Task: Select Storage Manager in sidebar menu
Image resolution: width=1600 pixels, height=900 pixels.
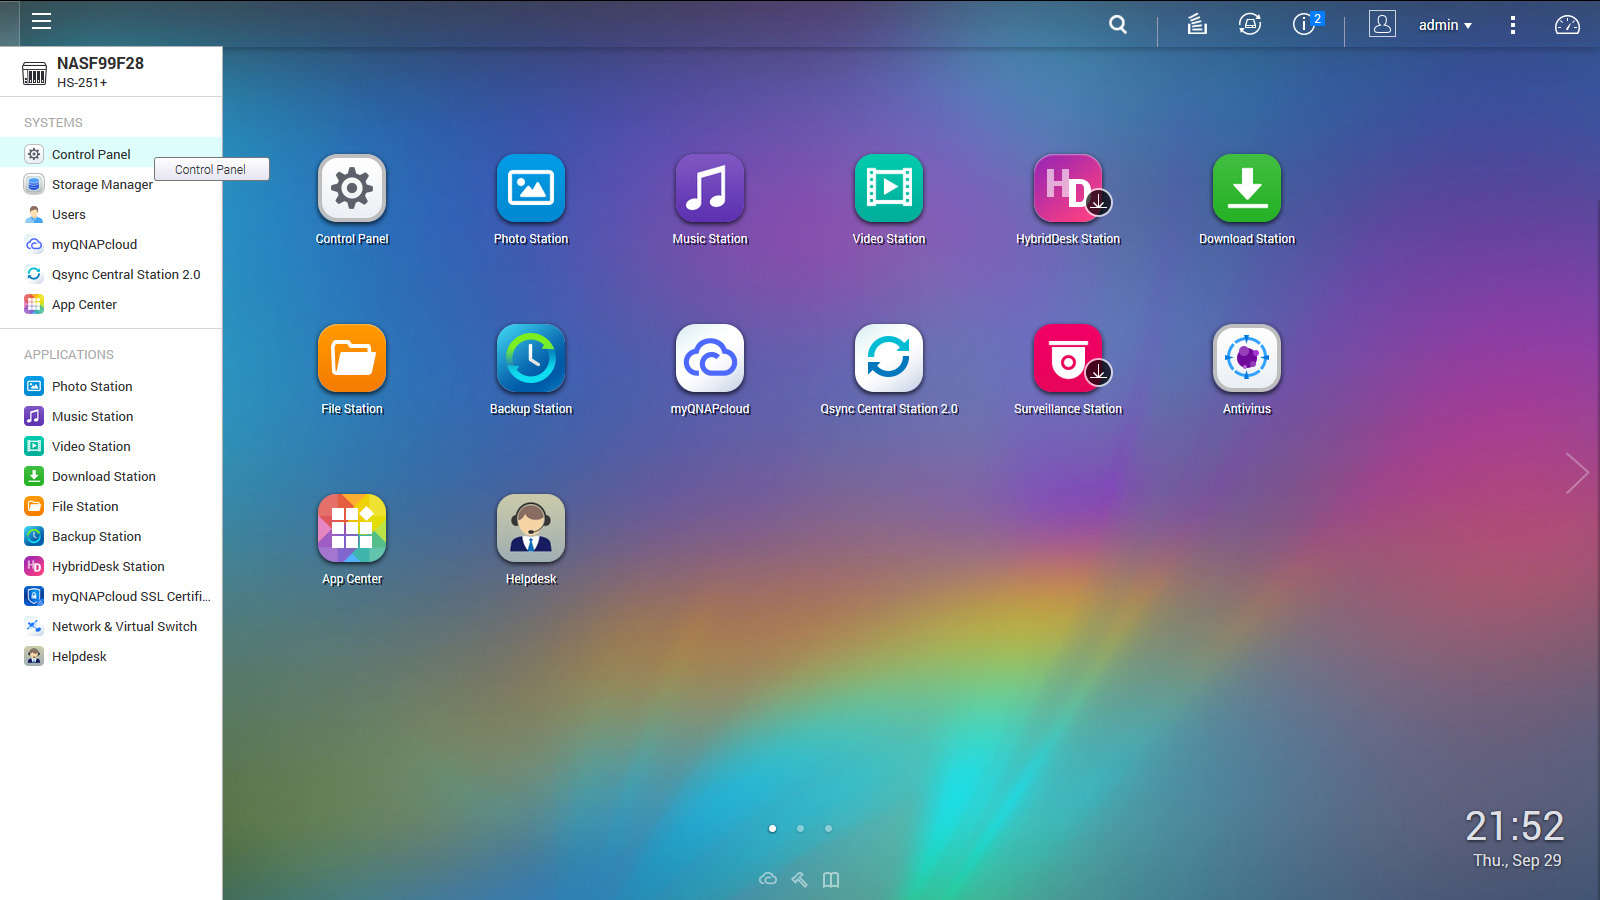Action: tap(111, 184)
